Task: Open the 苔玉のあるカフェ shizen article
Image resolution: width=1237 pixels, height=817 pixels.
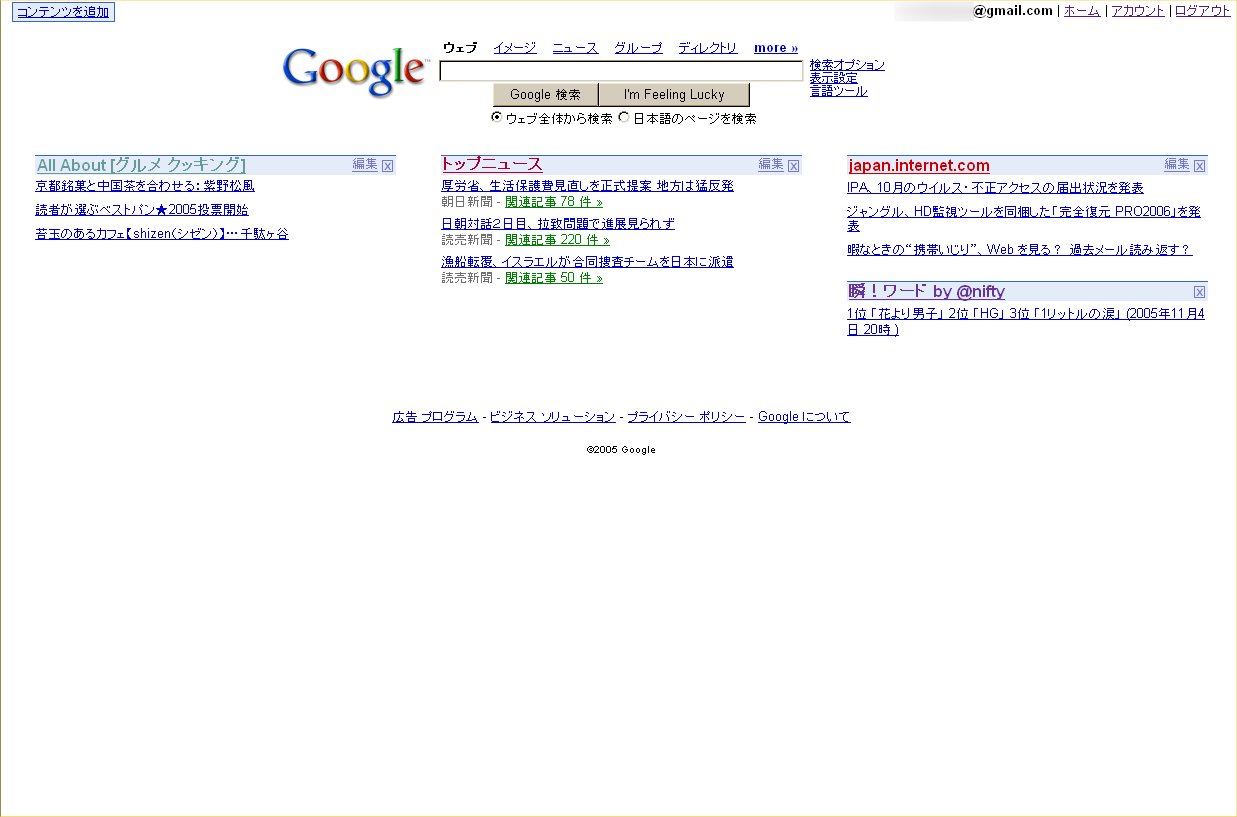Action: point(162,234)
